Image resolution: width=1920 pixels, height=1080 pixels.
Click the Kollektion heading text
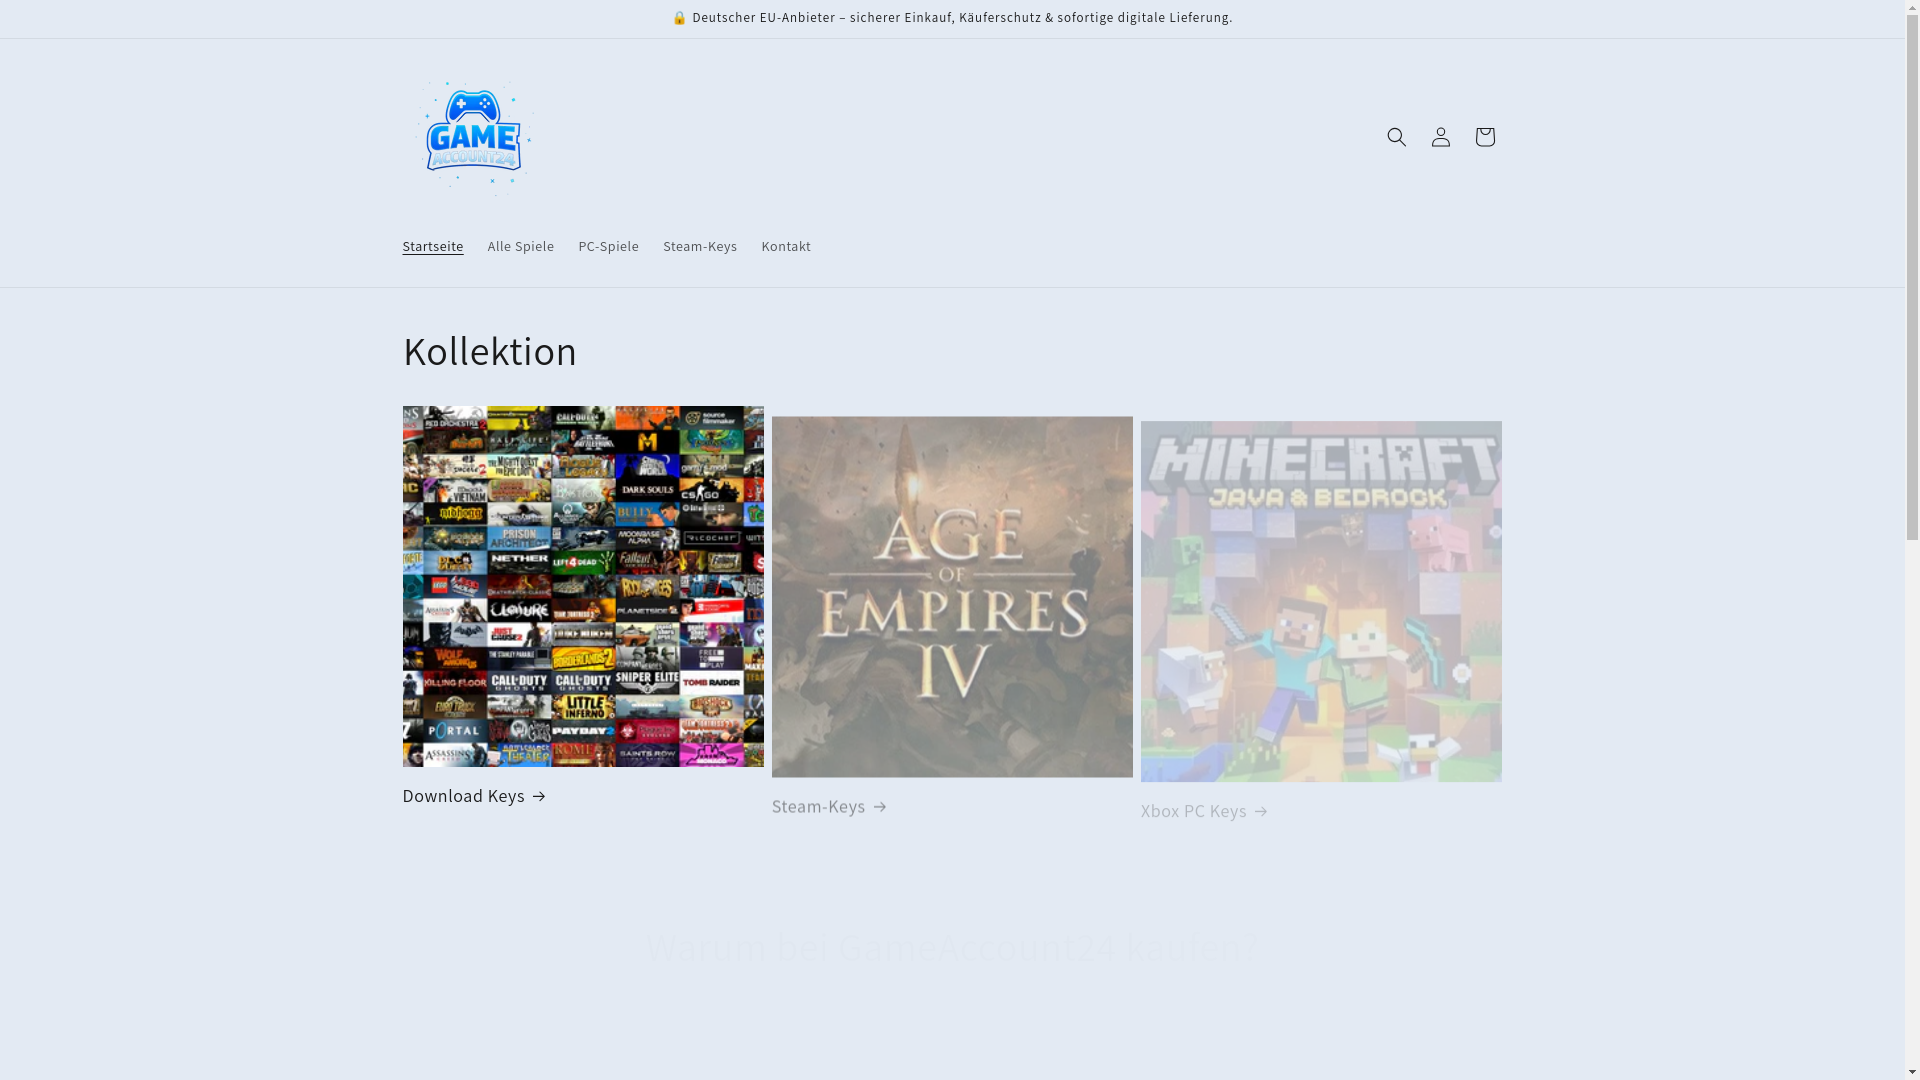point(490,351)
